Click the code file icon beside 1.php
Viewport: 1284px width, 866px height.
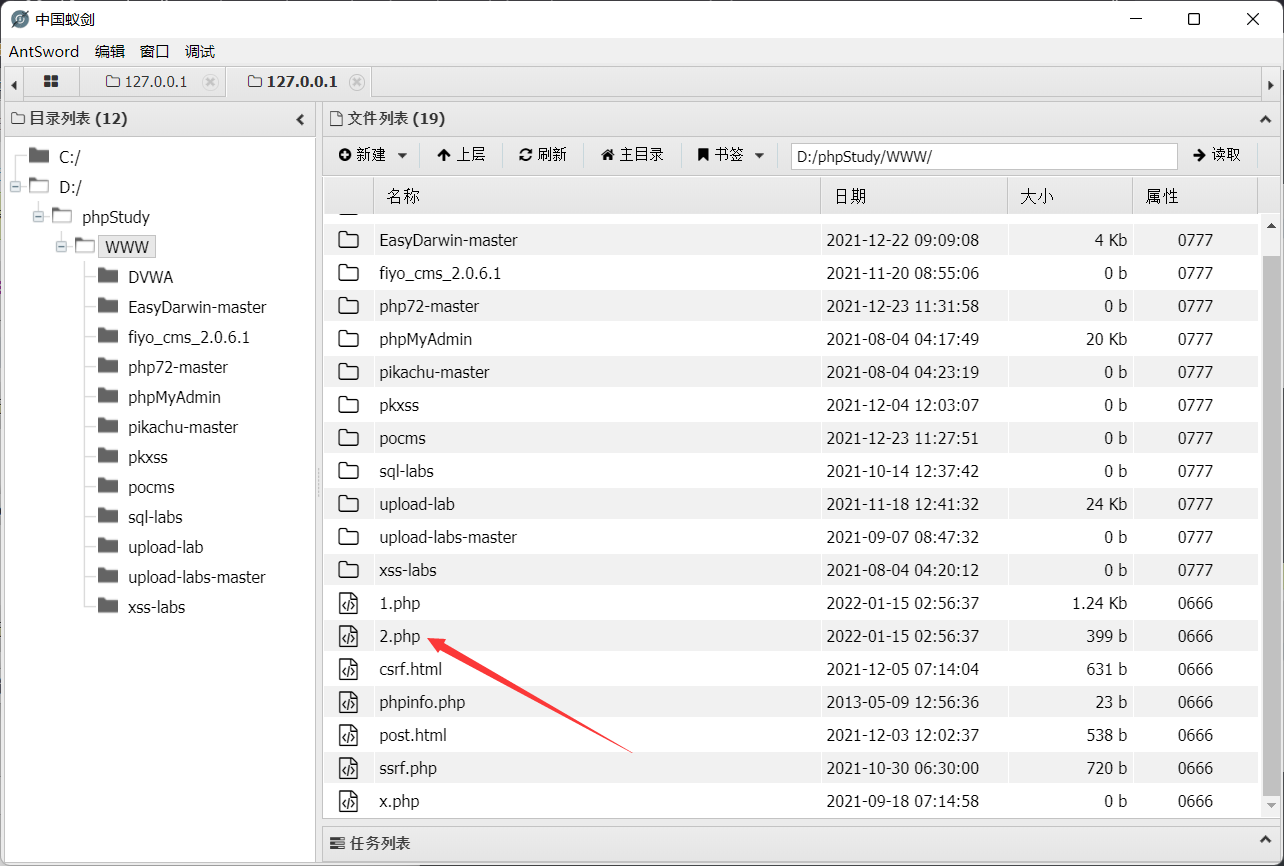point(348,603)
